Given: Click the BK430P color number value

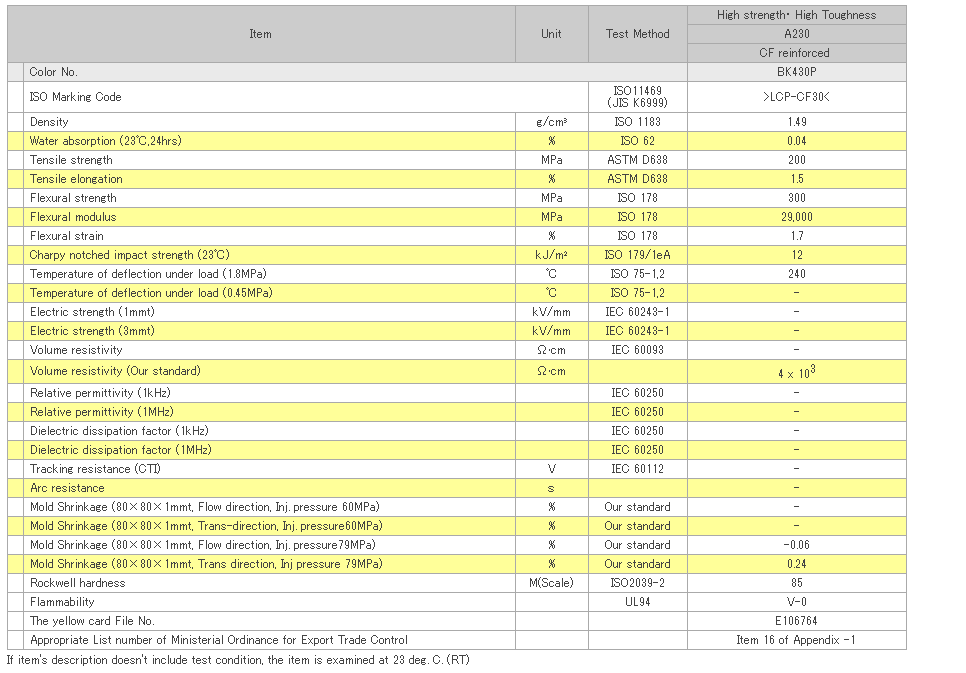Looking at the screenshot, I should [x=796, y=72].
